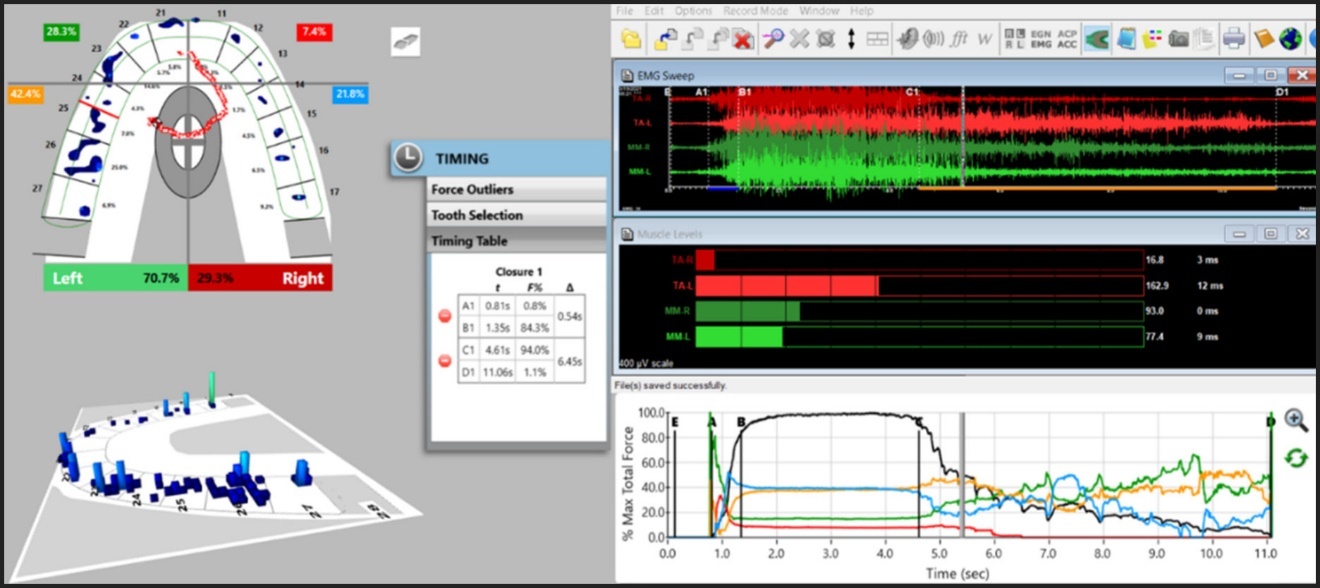
Task: Click the MM-L muscle level bar
Action: (918, 338)
